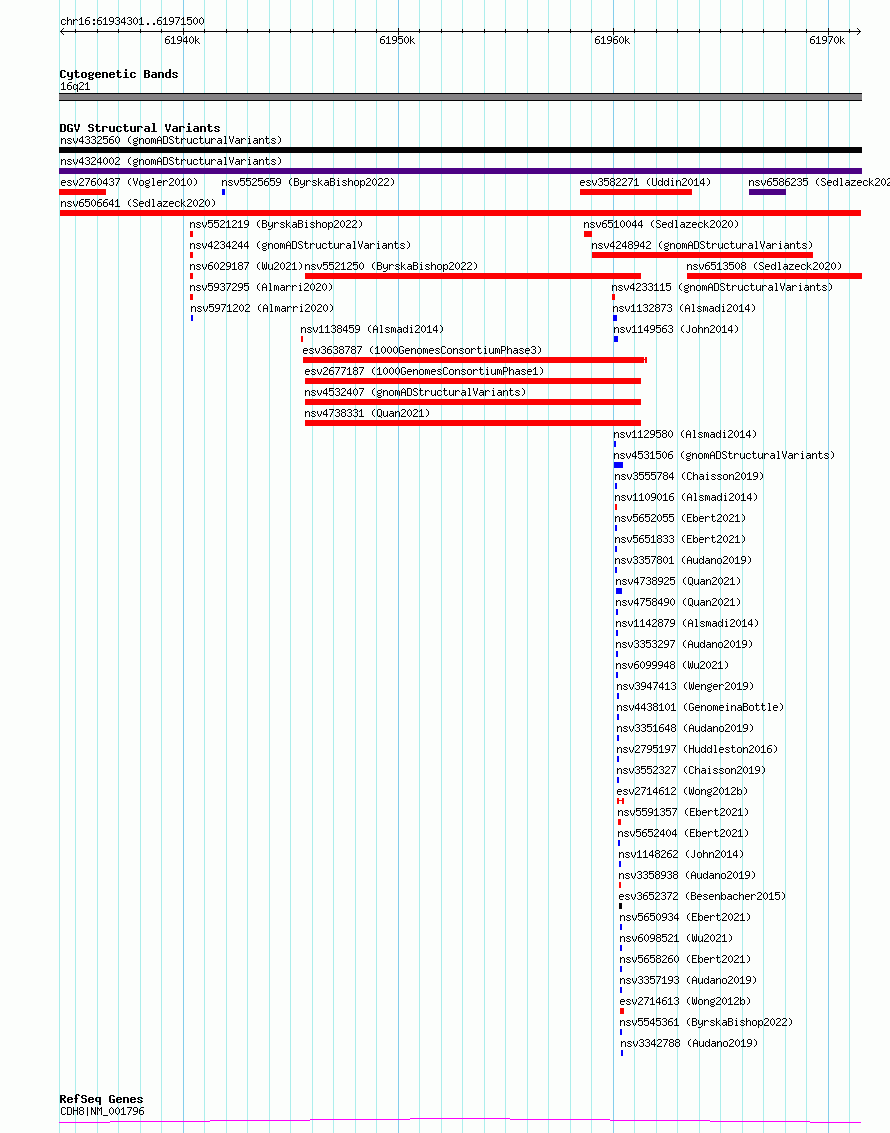The image size is (890, 1133).
Task: Open the esv3638787 1000GenomesConsortiumPhase3 variant
Action: [422, 350]
